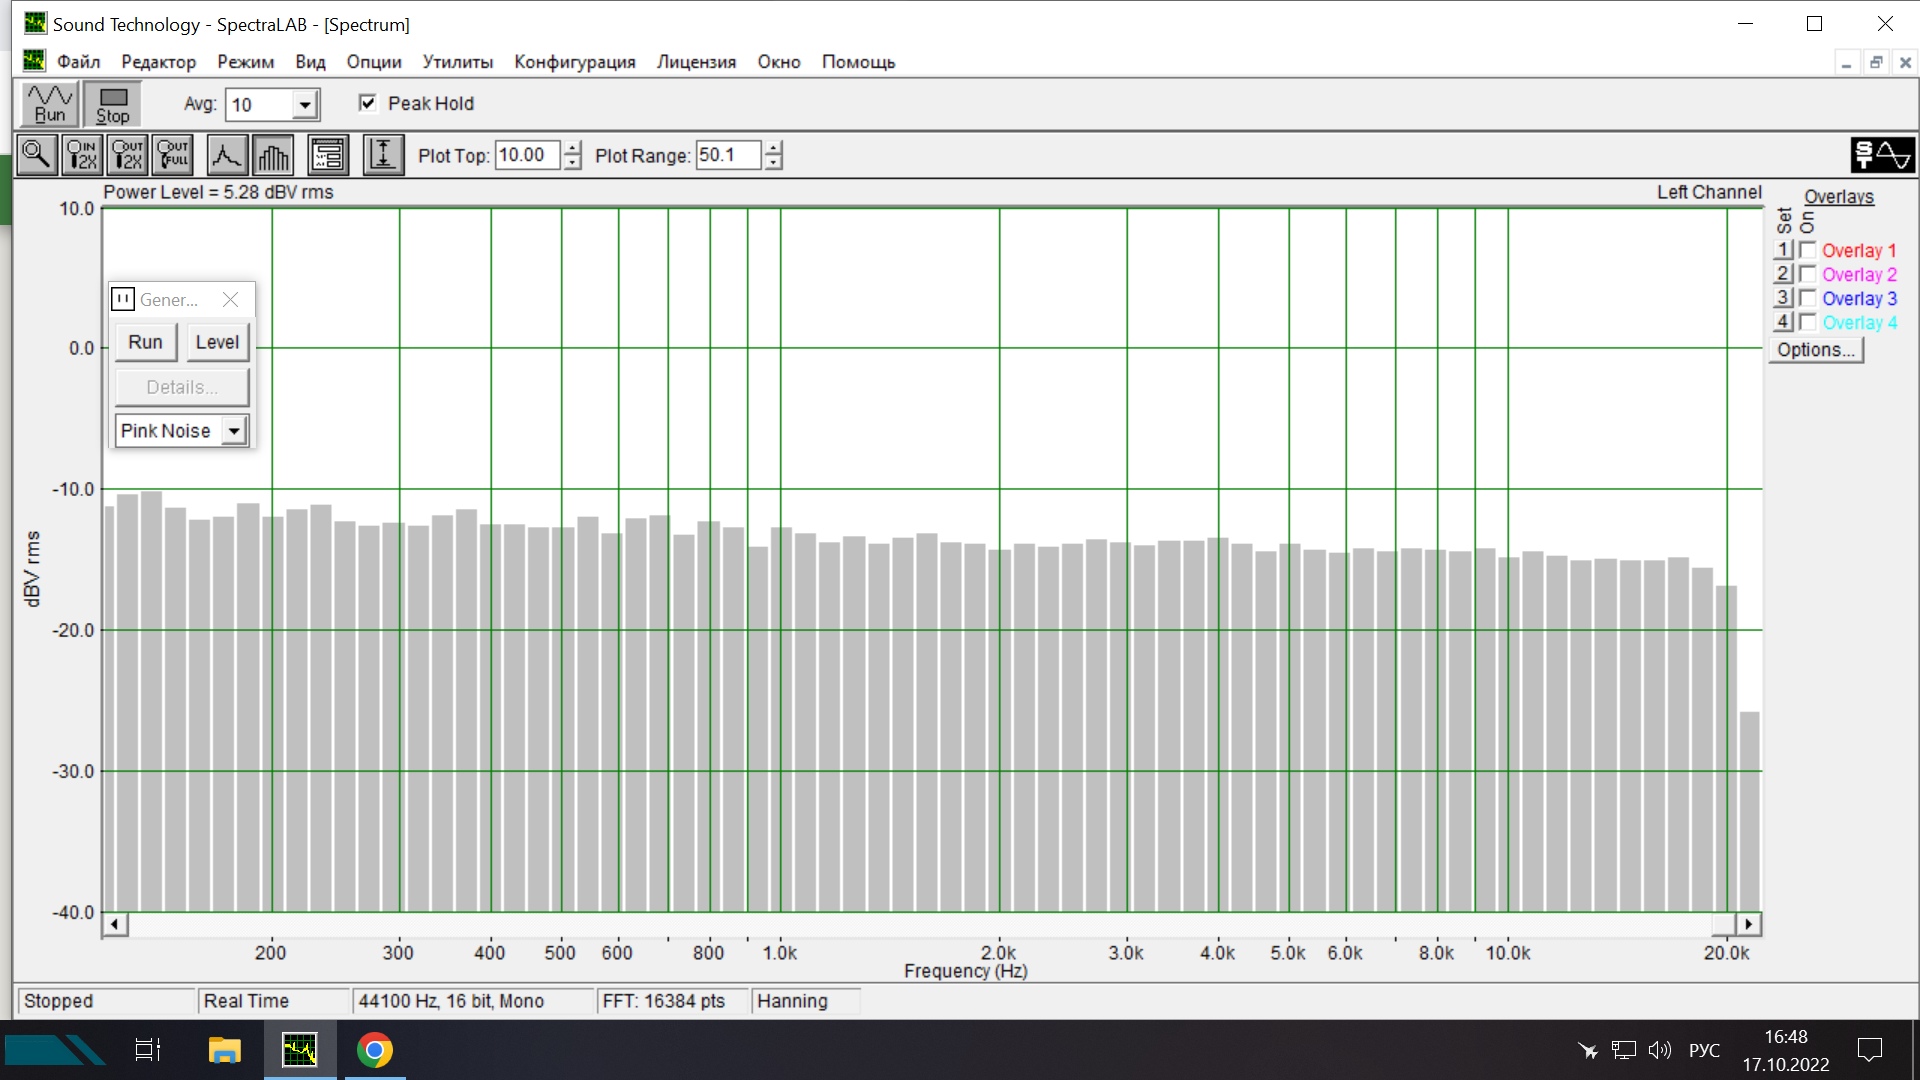The height and width of the screenshot is (1080, 1920).
Task: Open the Avg count dropdown
Action: (305, 105)
